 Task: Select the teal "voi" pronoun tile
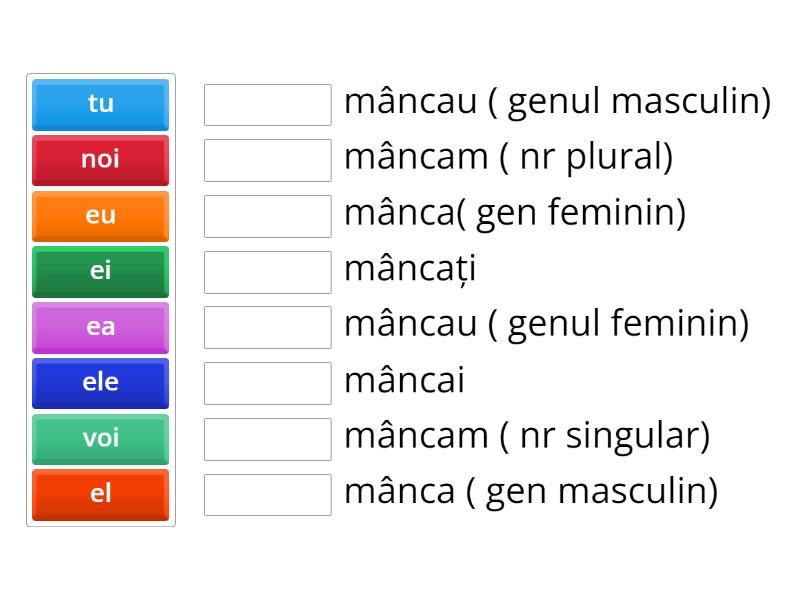click(100, 438)
